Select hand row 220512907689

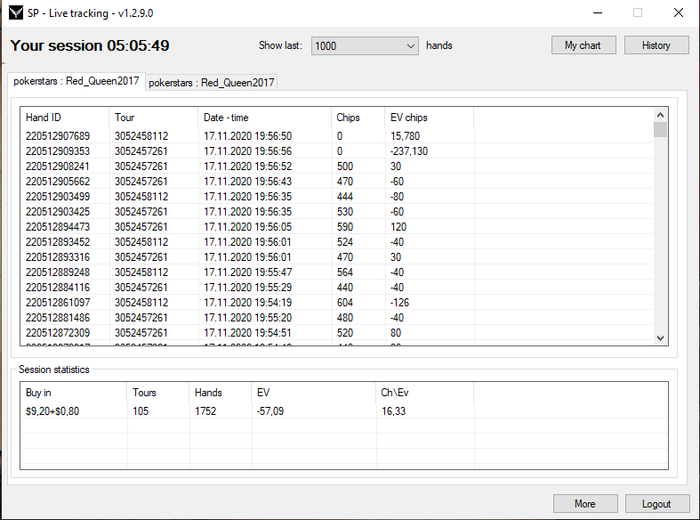337,136
